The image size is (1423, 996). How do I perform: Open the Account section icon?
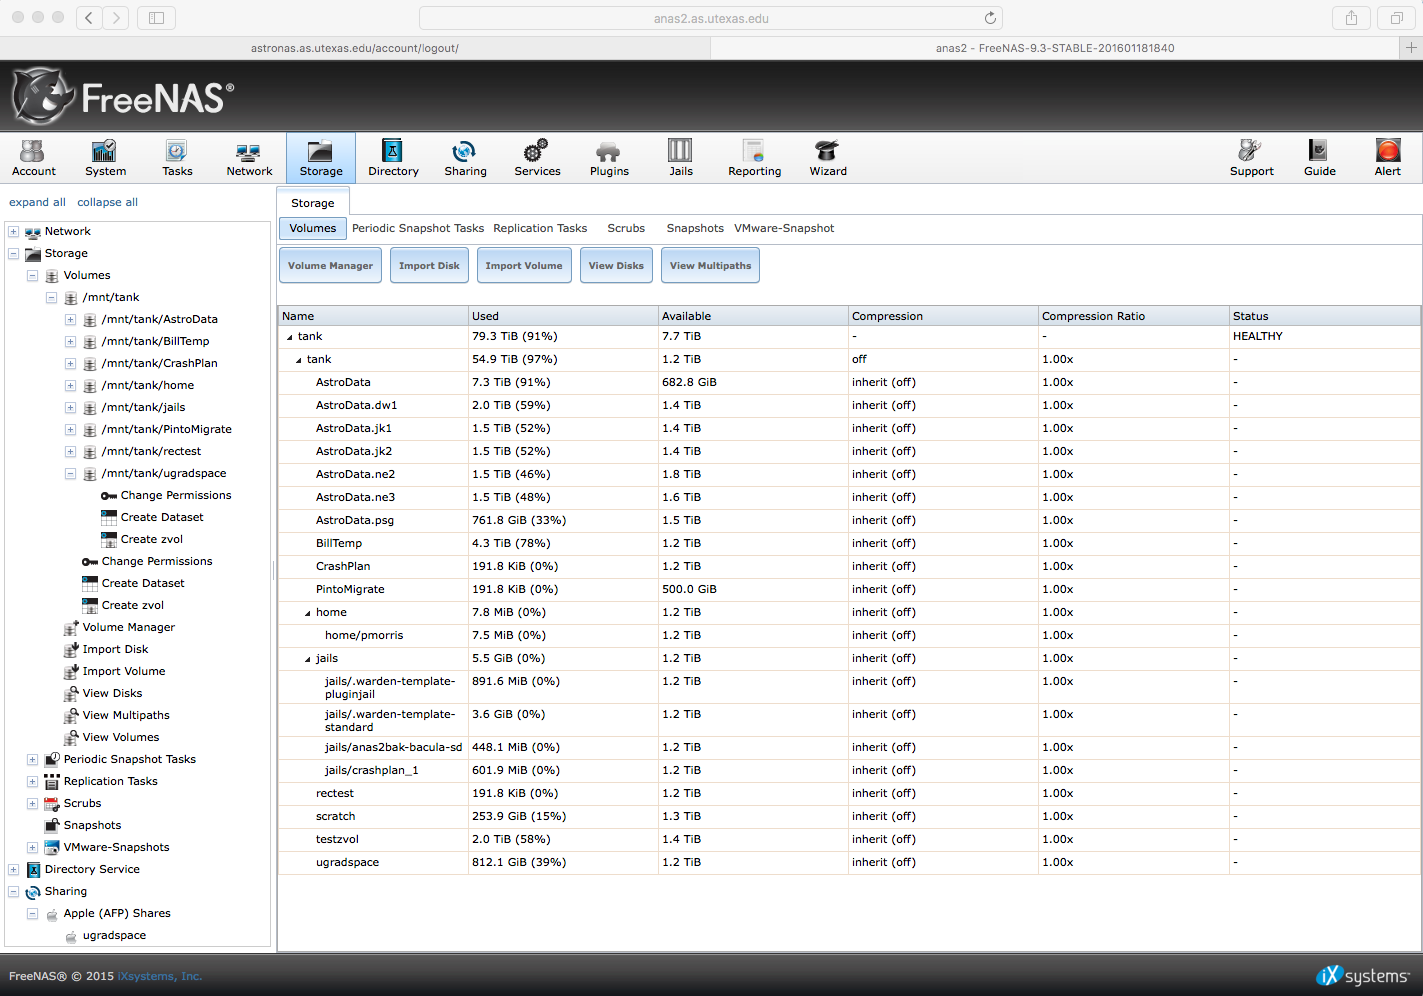33,158
